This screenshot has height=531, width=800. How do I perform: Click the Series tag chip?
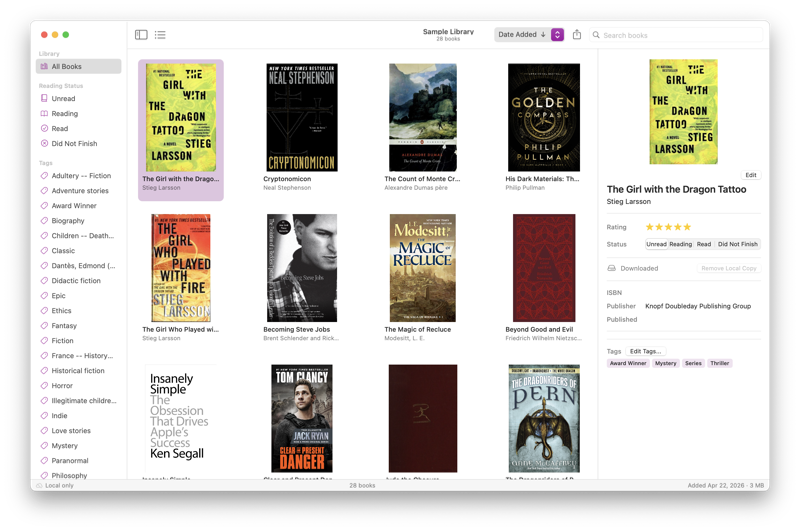(x=693, y=363)
